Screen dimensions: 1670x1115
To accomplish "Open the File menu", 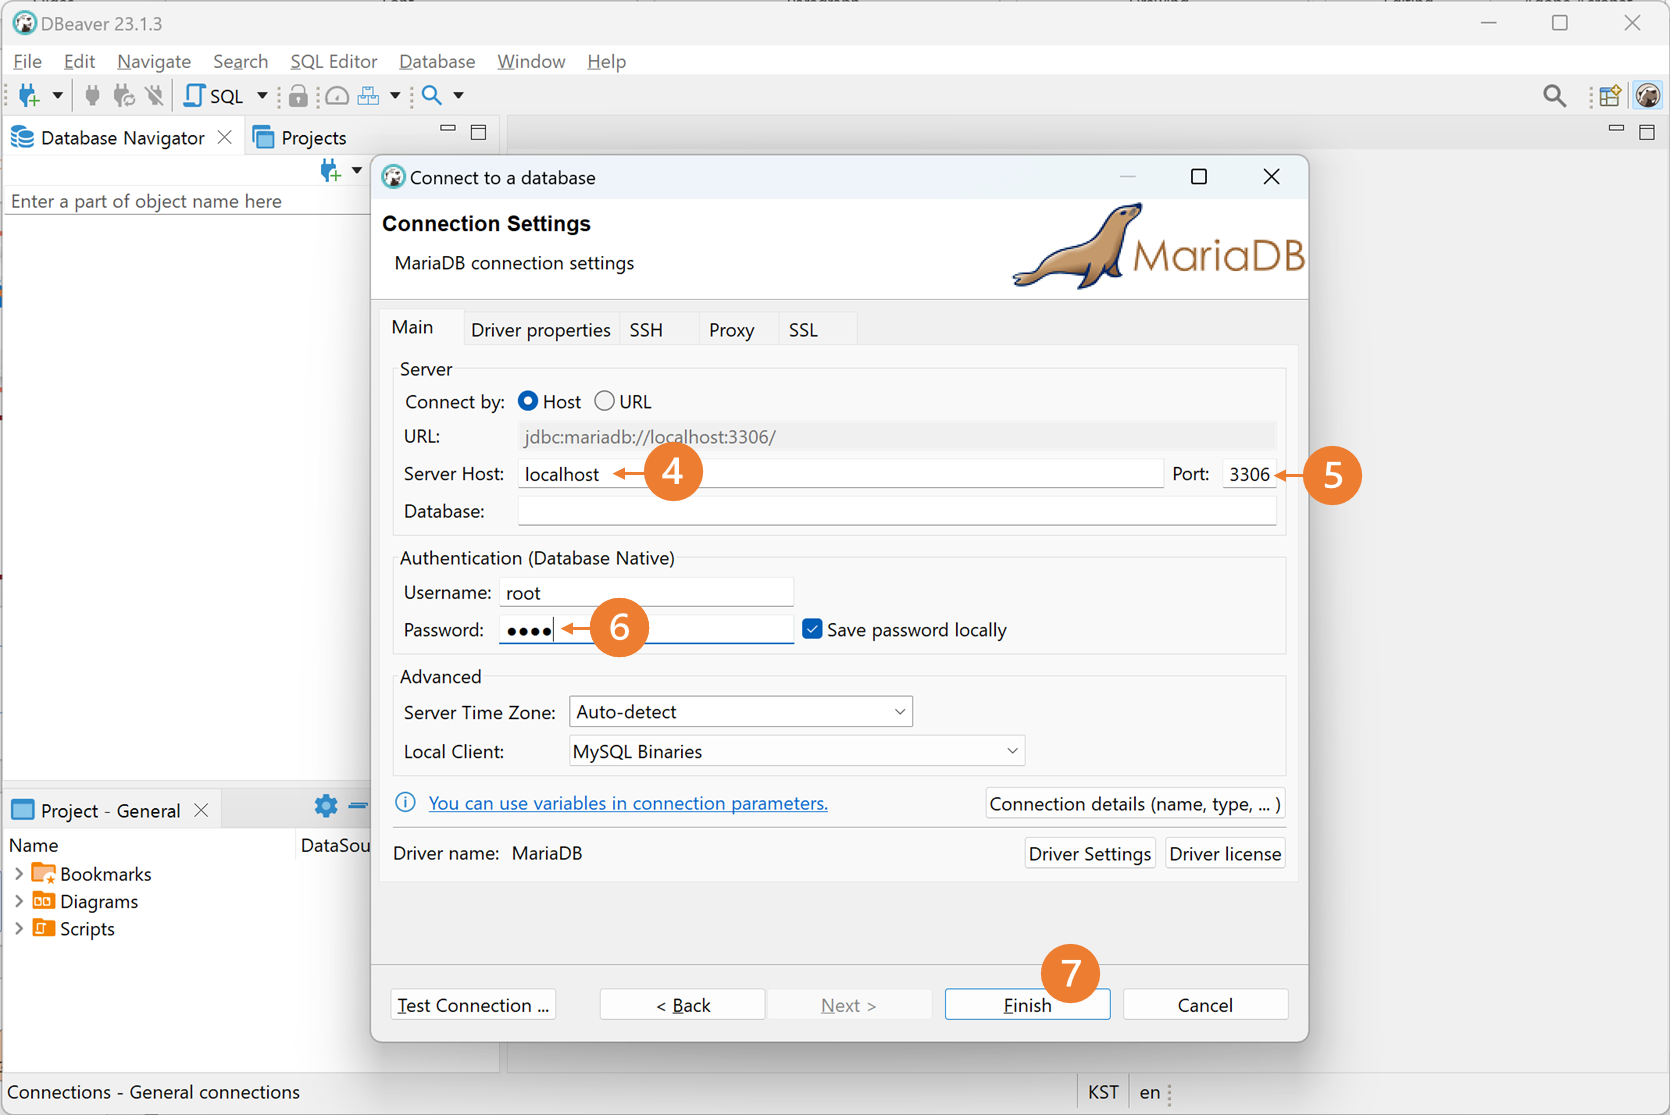I will click(27, 61).
